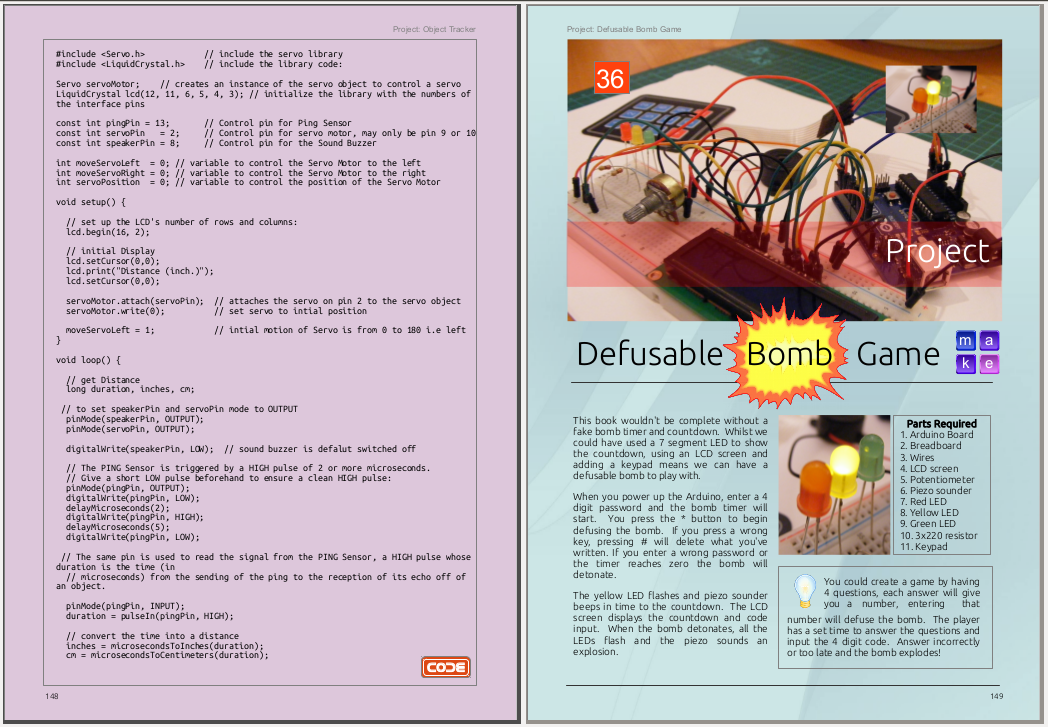
Task: Select the "Project: Defusable Bomb Game" header
Action: tap(623, 29)
